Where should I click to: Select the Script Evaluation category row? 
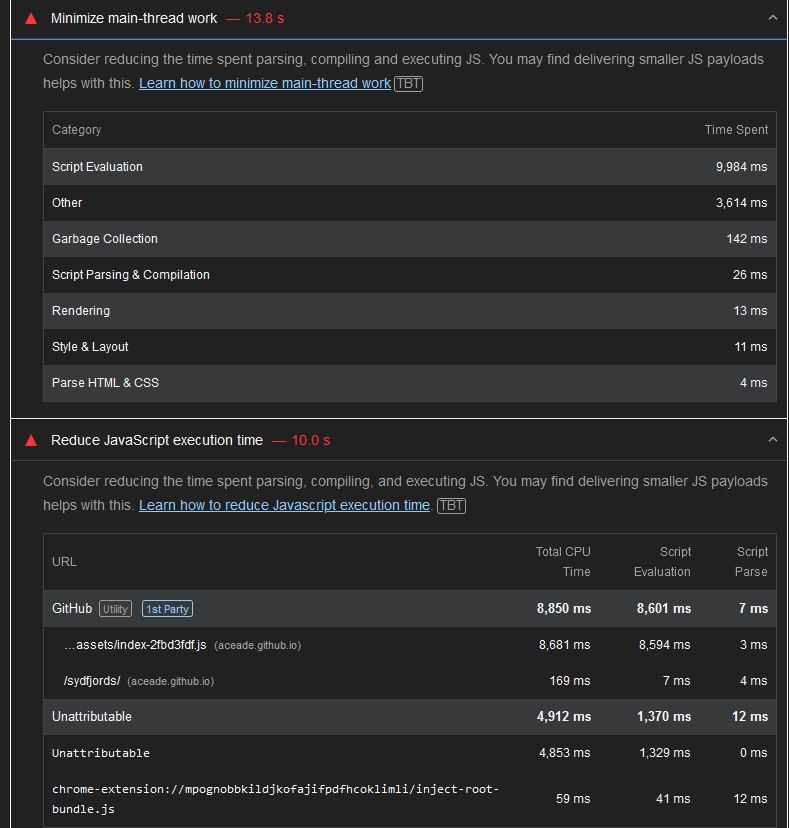click(410, 166)
